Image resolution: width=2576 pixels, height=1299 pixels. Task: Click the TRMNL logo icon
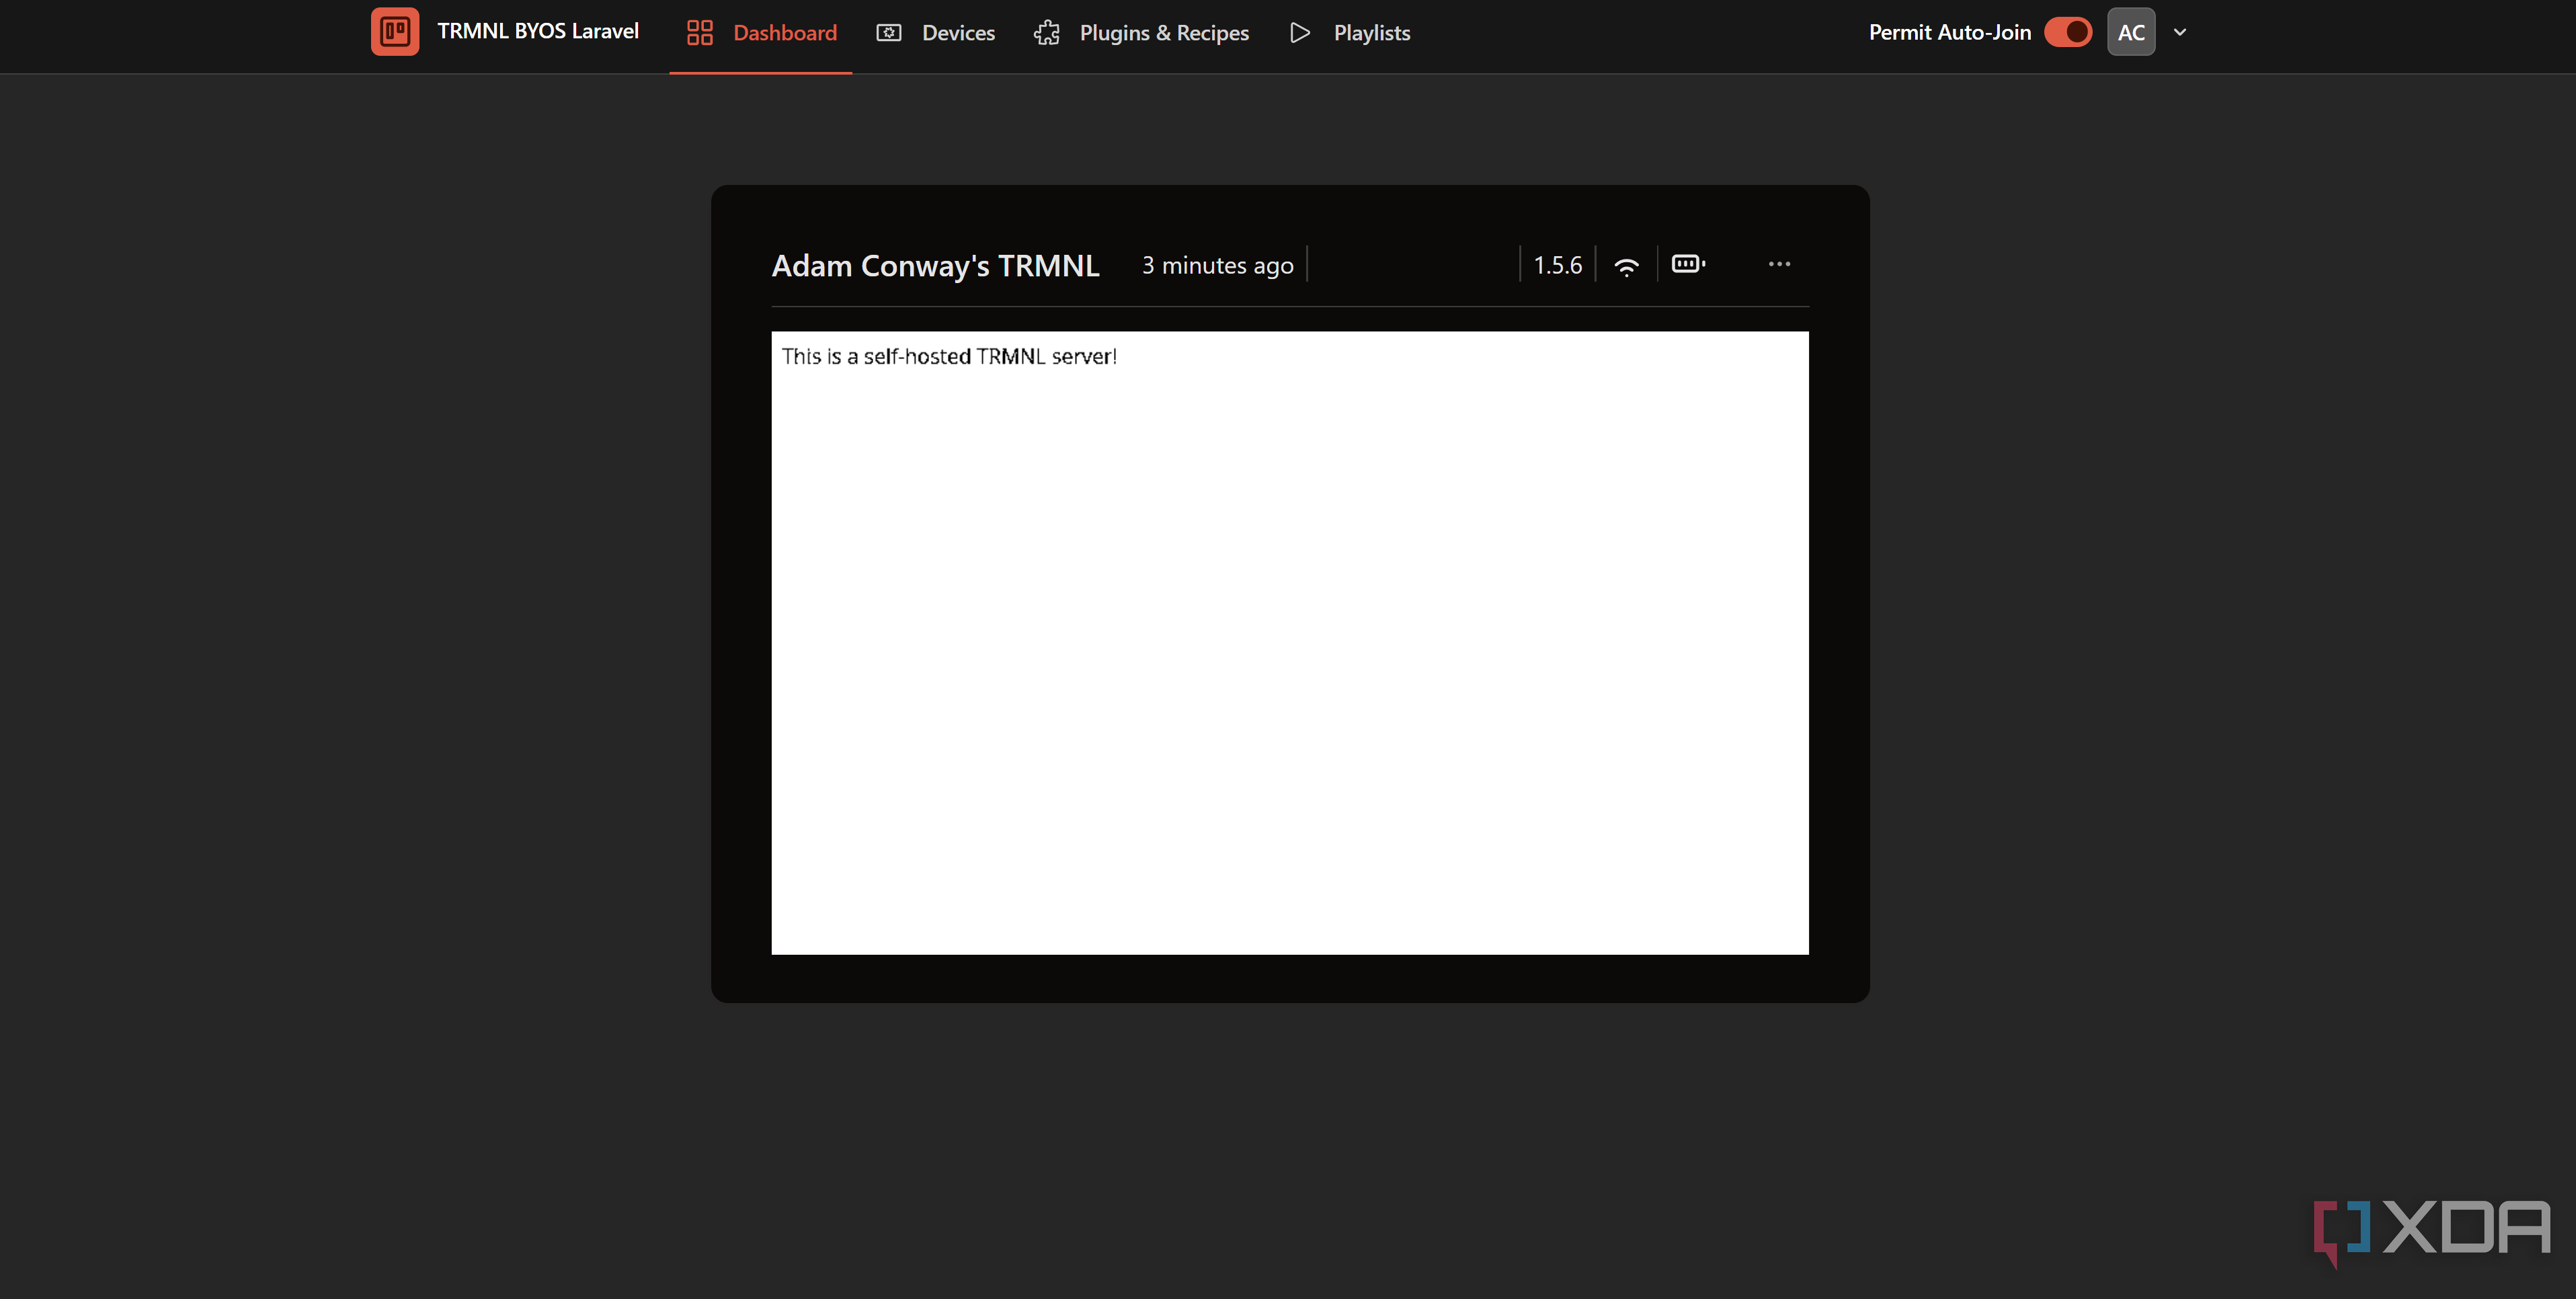(395, 32)
